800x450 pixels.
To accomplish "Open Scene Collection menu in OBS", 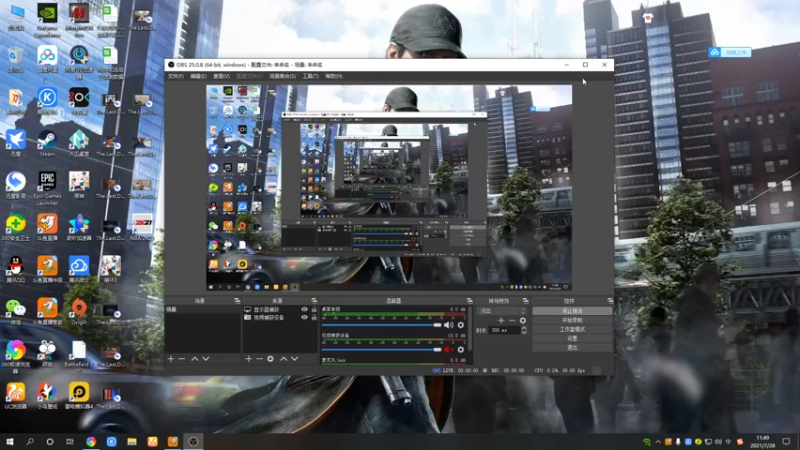I will coord(282,76).
